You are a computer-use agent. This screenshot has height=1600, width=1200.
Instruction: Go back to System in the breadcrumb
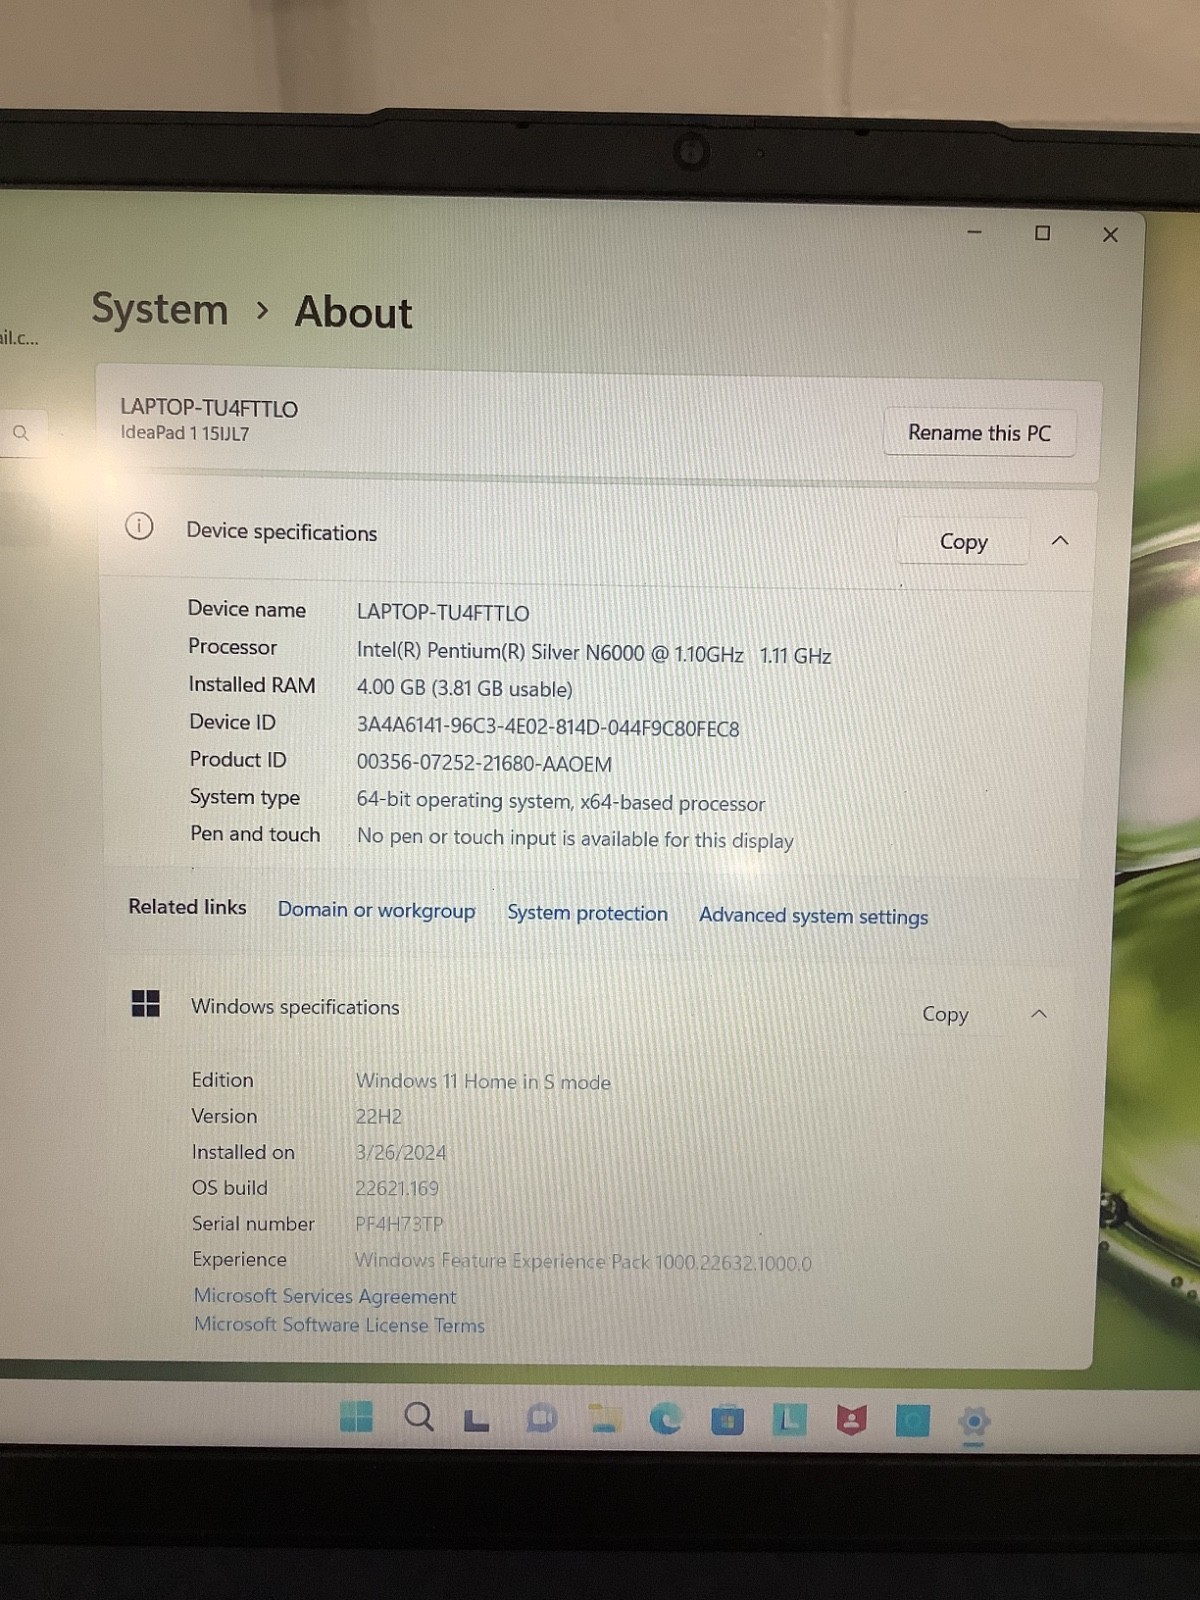[160, 309]
